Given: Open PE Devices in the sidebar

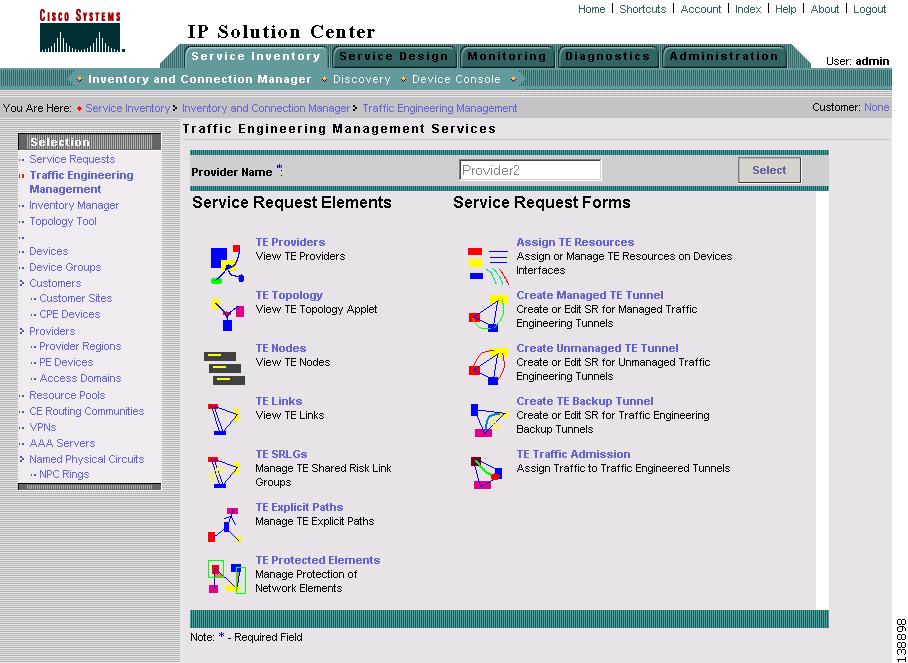Looking at the screenshot, I should click(66, 362).
